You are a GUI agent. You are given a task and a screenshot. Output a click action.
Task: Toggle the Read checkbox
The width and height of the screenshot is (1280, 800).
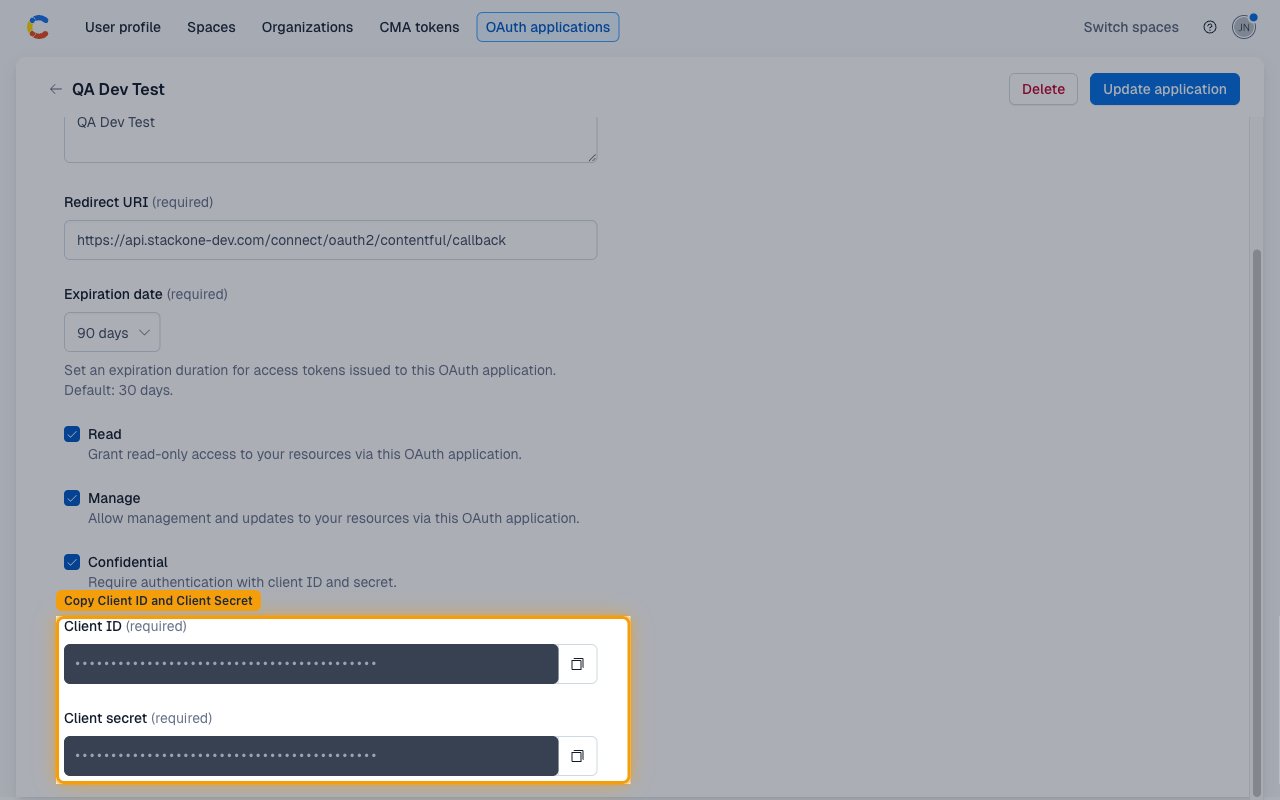(x=72, y=434)
